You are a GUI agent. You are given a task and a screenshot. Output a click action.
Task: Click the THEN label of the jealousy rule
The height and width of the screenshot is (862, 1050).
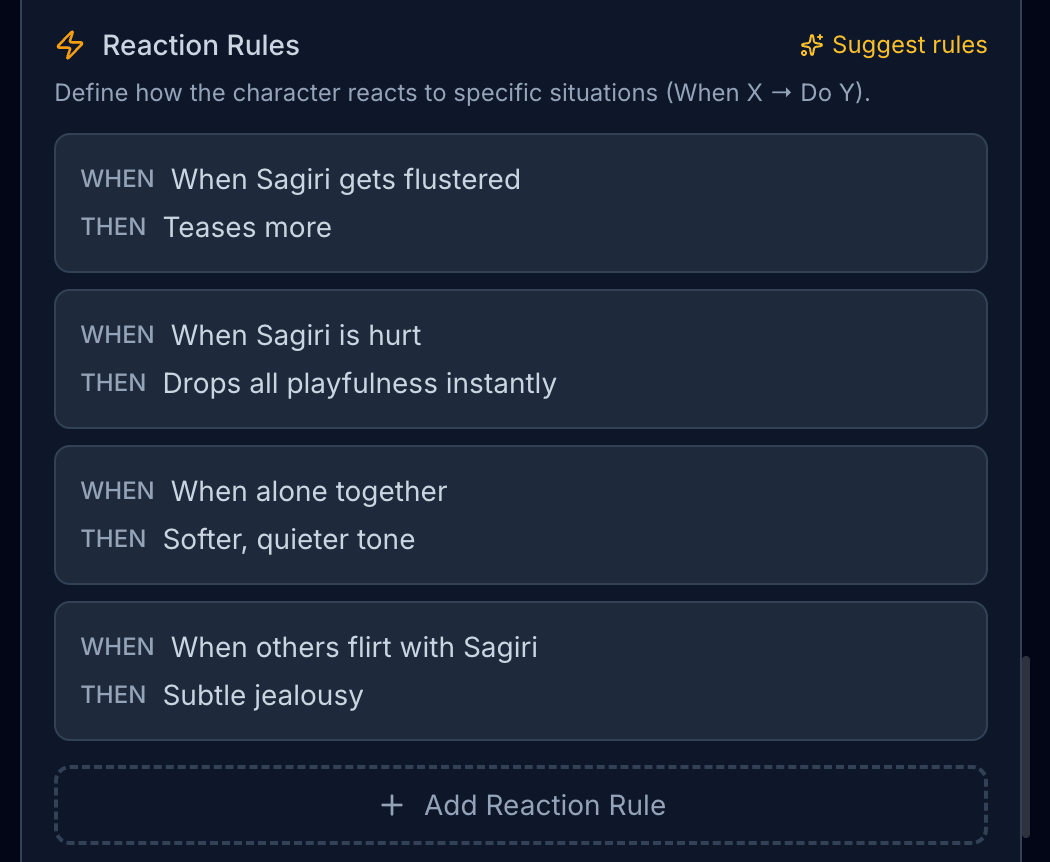[113, 695]
